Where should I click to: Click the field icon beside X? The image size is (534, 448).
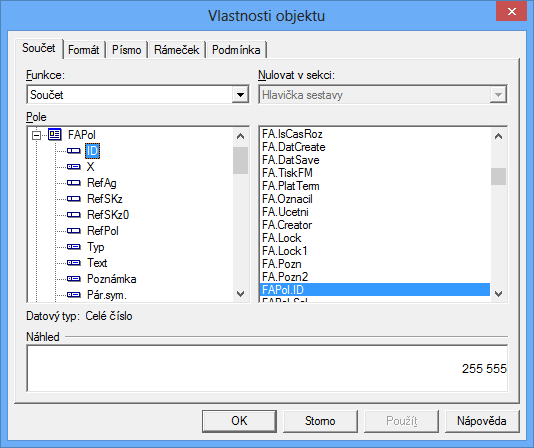click(x=74, y=167)
